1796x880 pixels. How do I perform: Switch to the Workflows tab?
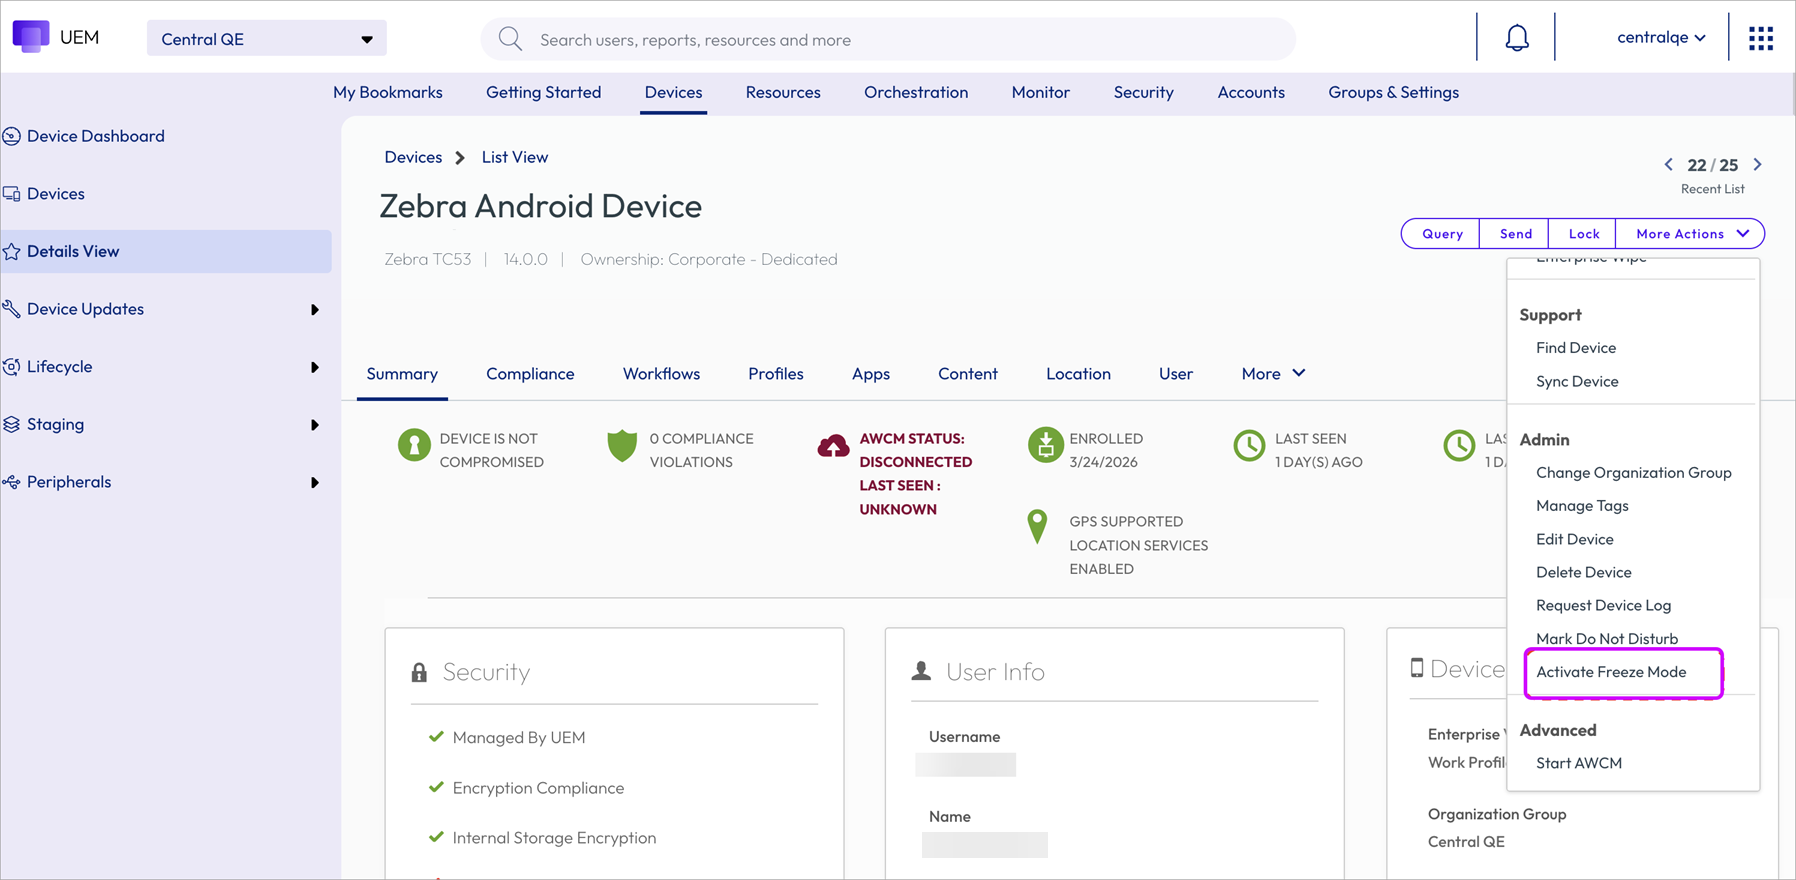[x=662, y=373]
